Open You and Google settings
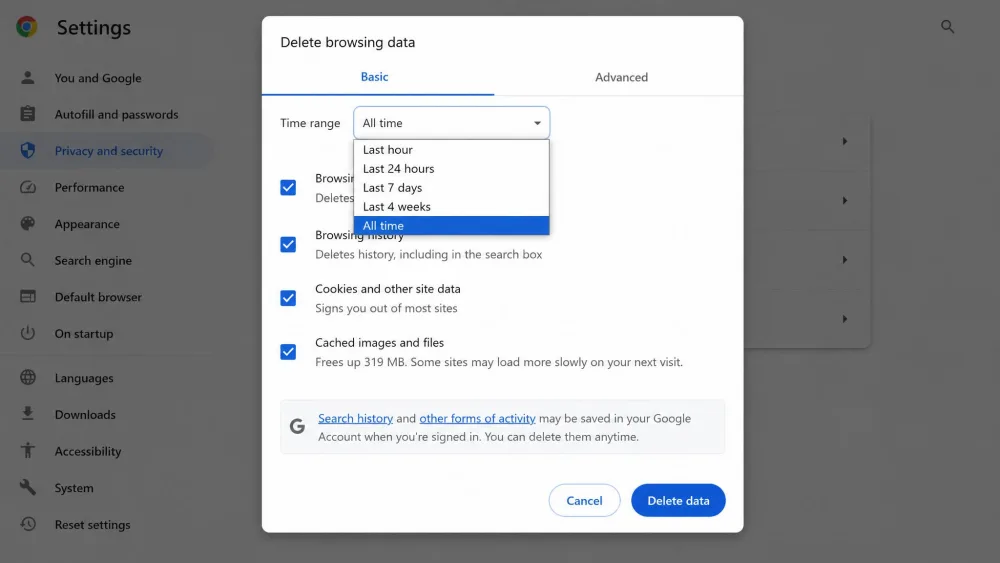The width and height of the screenshot is (1000, 563). point(98,78)
